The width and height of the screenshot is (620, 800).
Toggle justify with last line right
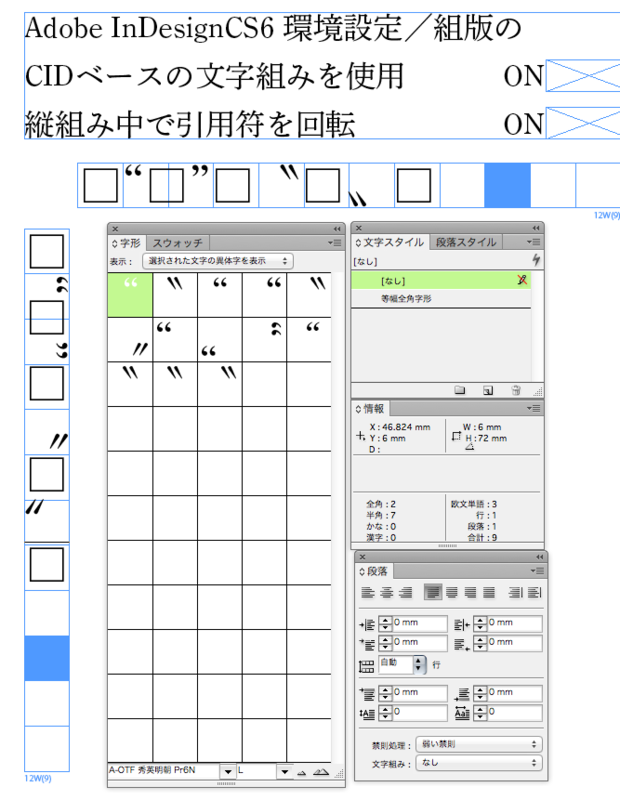click(470, 592)
